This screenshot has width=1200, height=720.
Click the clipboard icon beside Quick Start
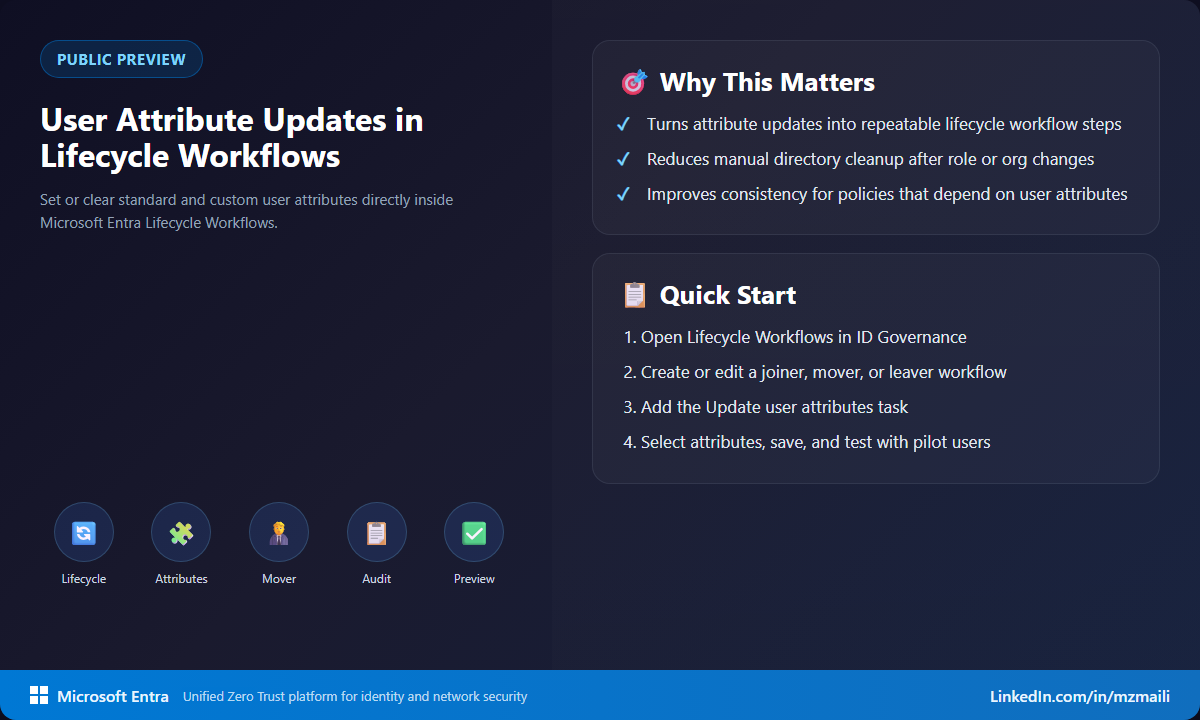tap(634, 295)
